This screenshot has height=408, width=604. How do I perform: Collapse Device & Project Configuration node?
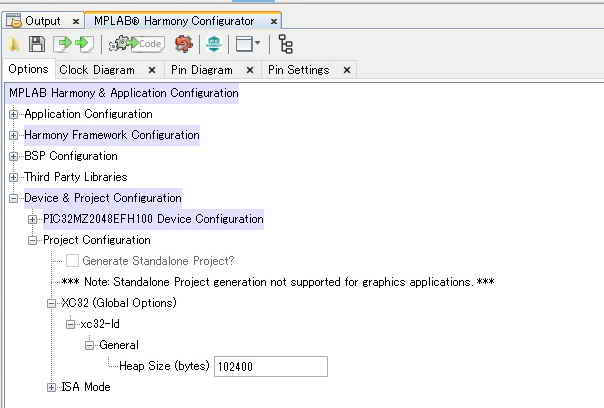point(13,198)
